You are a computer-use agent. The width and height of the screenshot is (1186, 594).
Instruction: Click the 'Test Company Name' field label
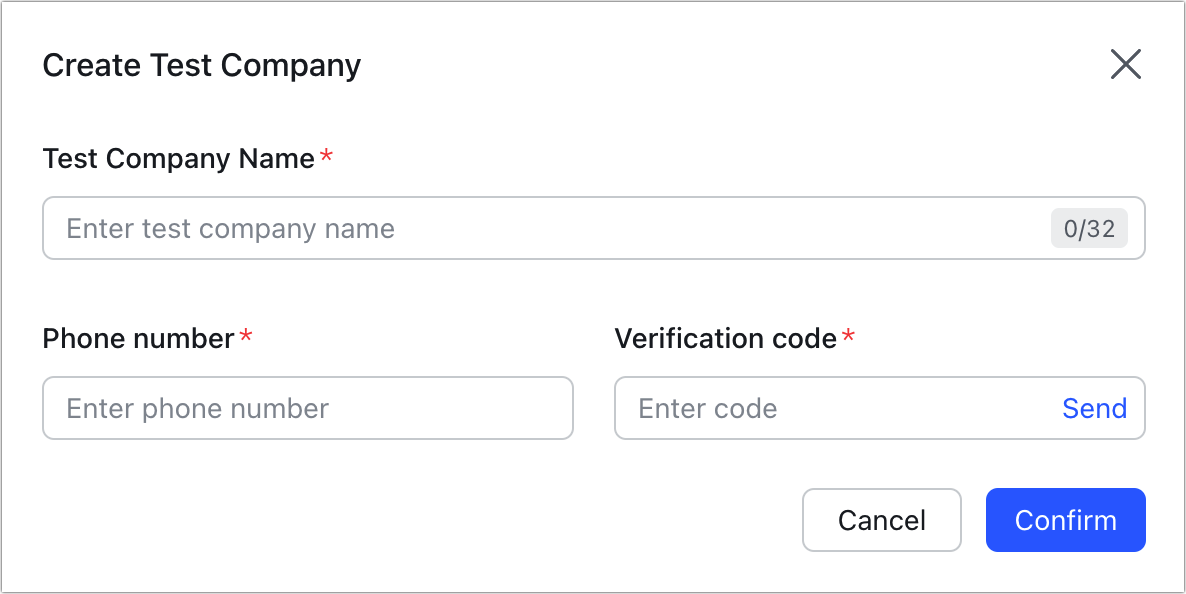click(179, 158)
